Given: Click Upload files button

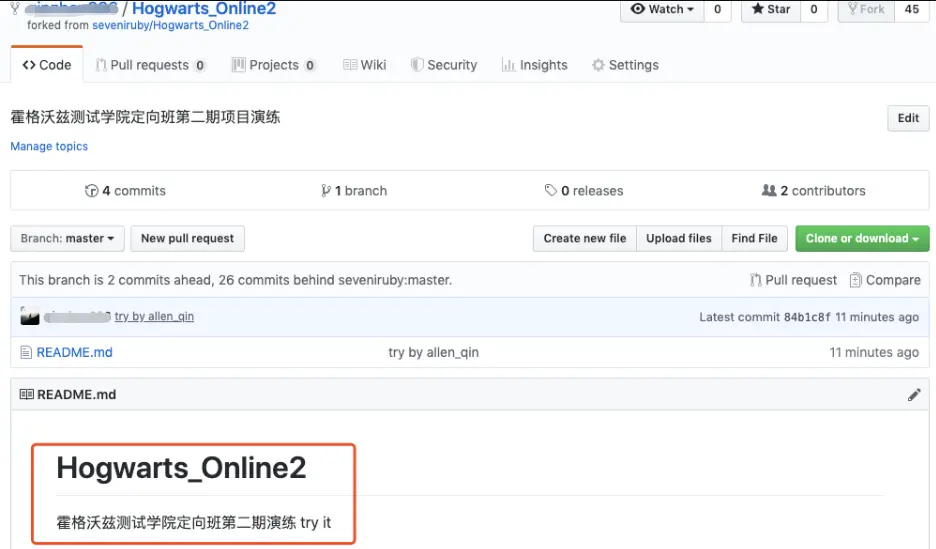Looking at the screenshot, I should tap(679, 239).
